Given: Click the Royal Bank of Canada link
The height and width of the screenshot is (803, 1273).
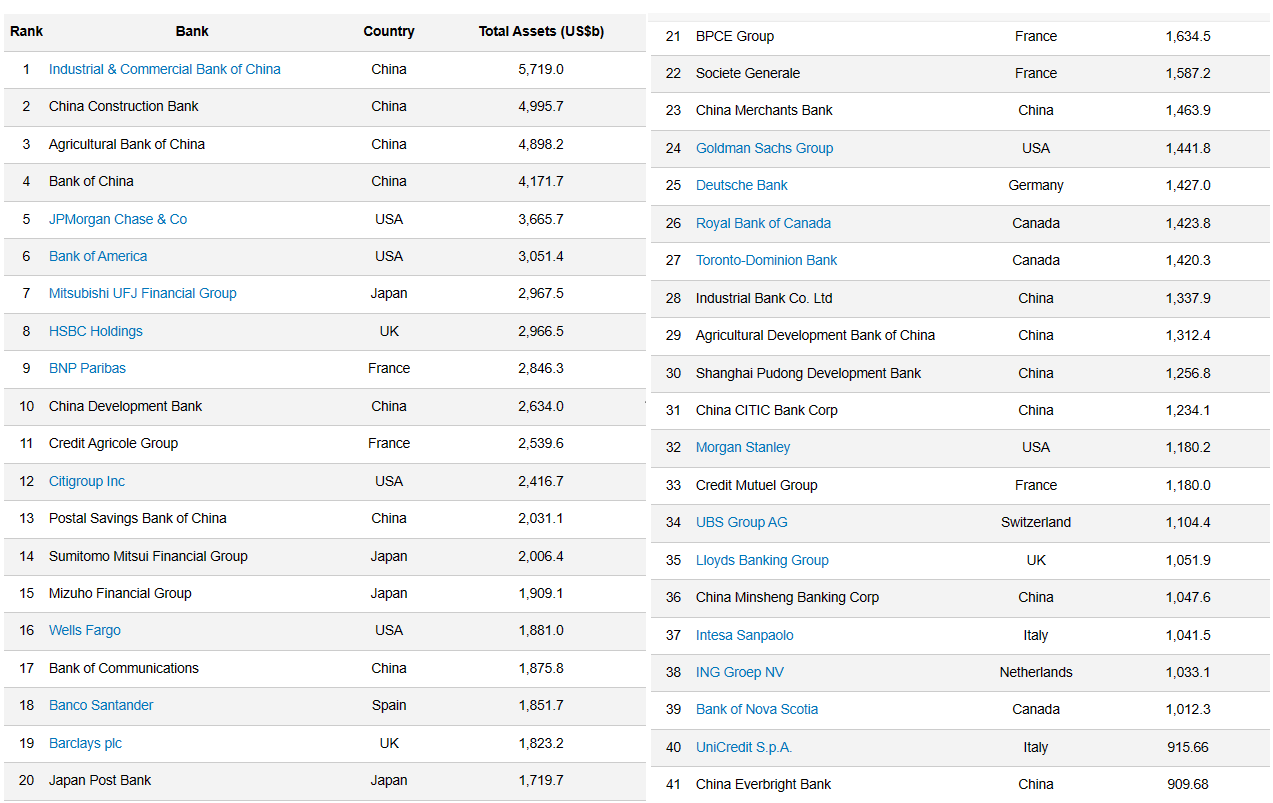Looking at the screenshot, I should point(763,223).
